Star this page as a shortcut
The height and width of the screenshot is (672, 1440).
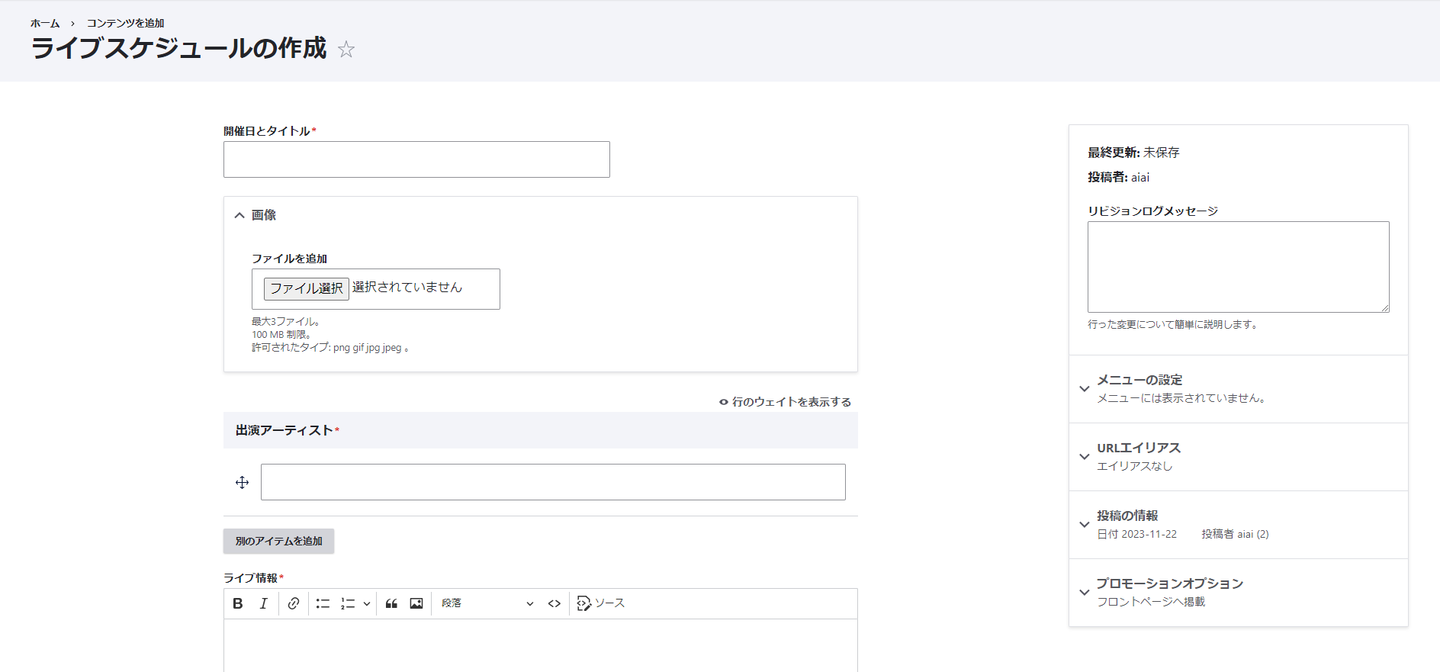coord(346,49)
